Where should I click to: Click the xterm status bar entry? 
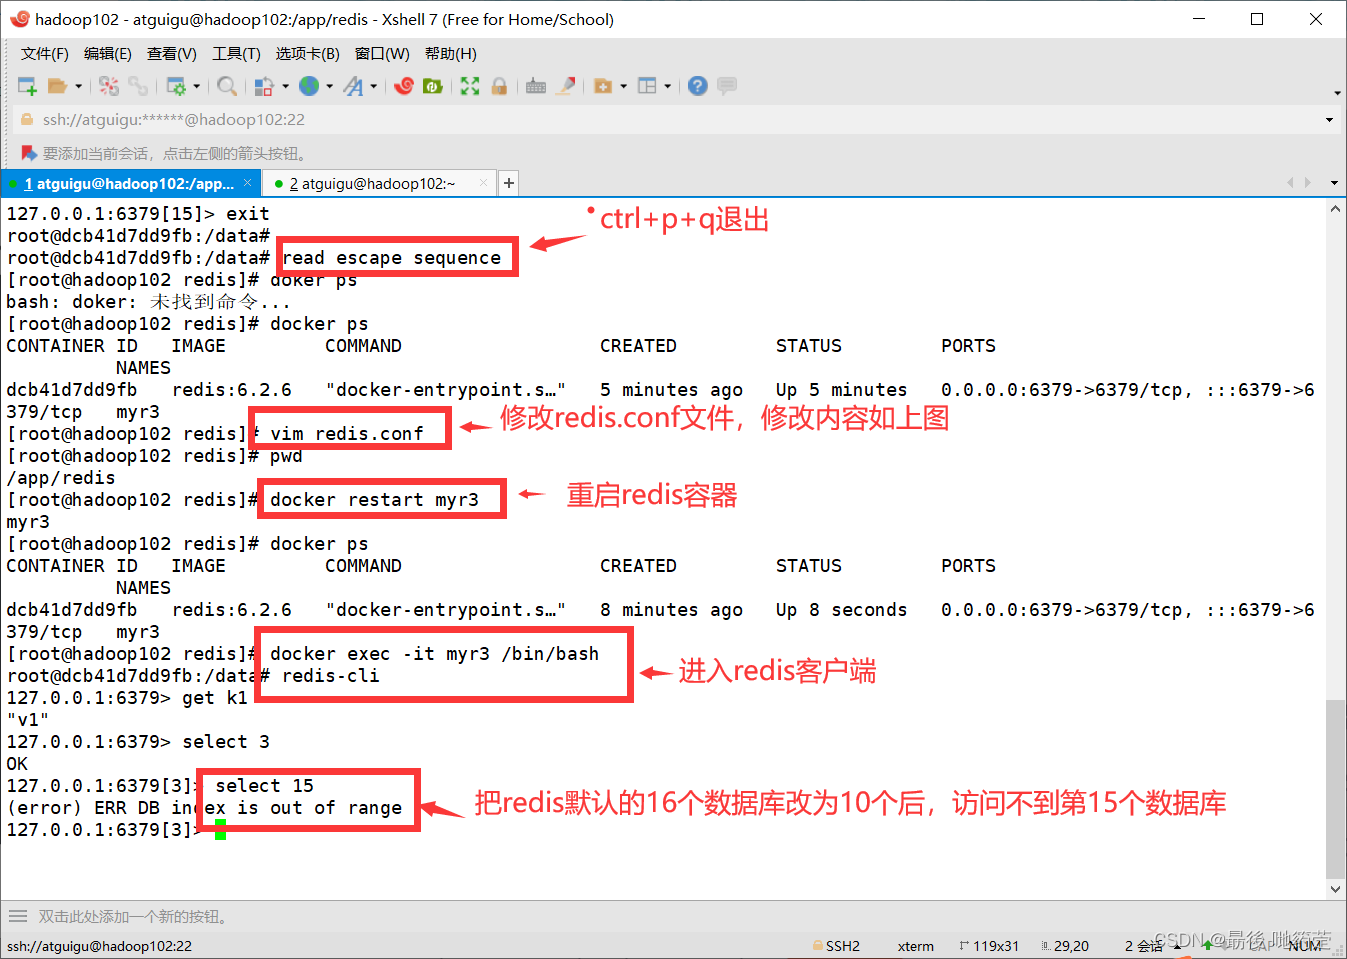click(x=916, y=946)
